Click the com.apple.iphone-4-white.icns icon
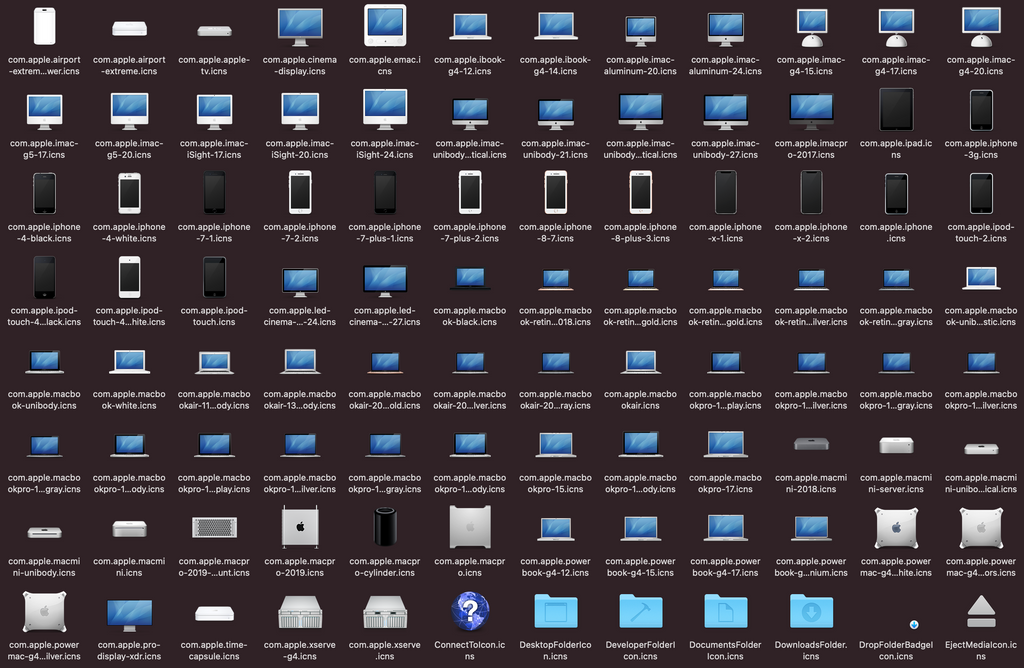The height and width of the screenshot is (668, 1024). click(x=129, y=193)
